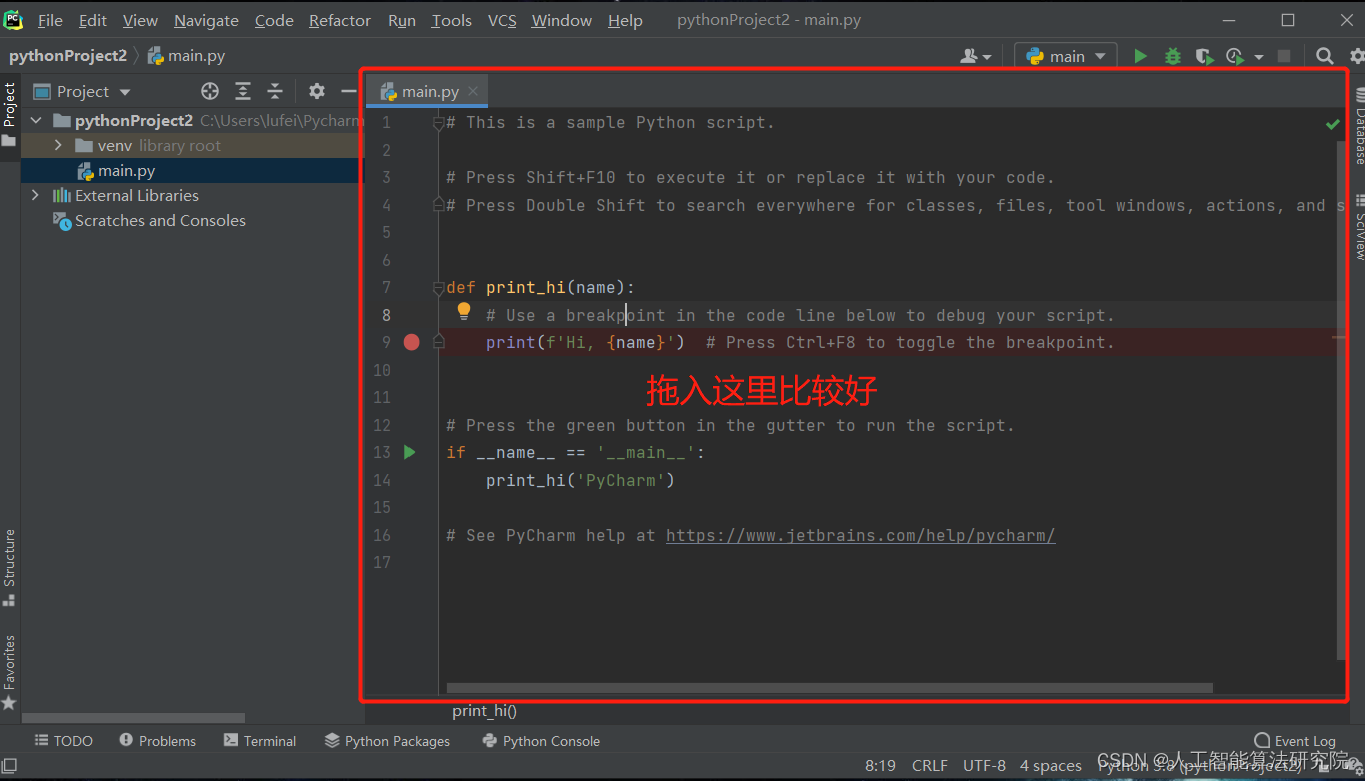Open the Project panel settings gear

pyautogui.click(x=316, y=91)
